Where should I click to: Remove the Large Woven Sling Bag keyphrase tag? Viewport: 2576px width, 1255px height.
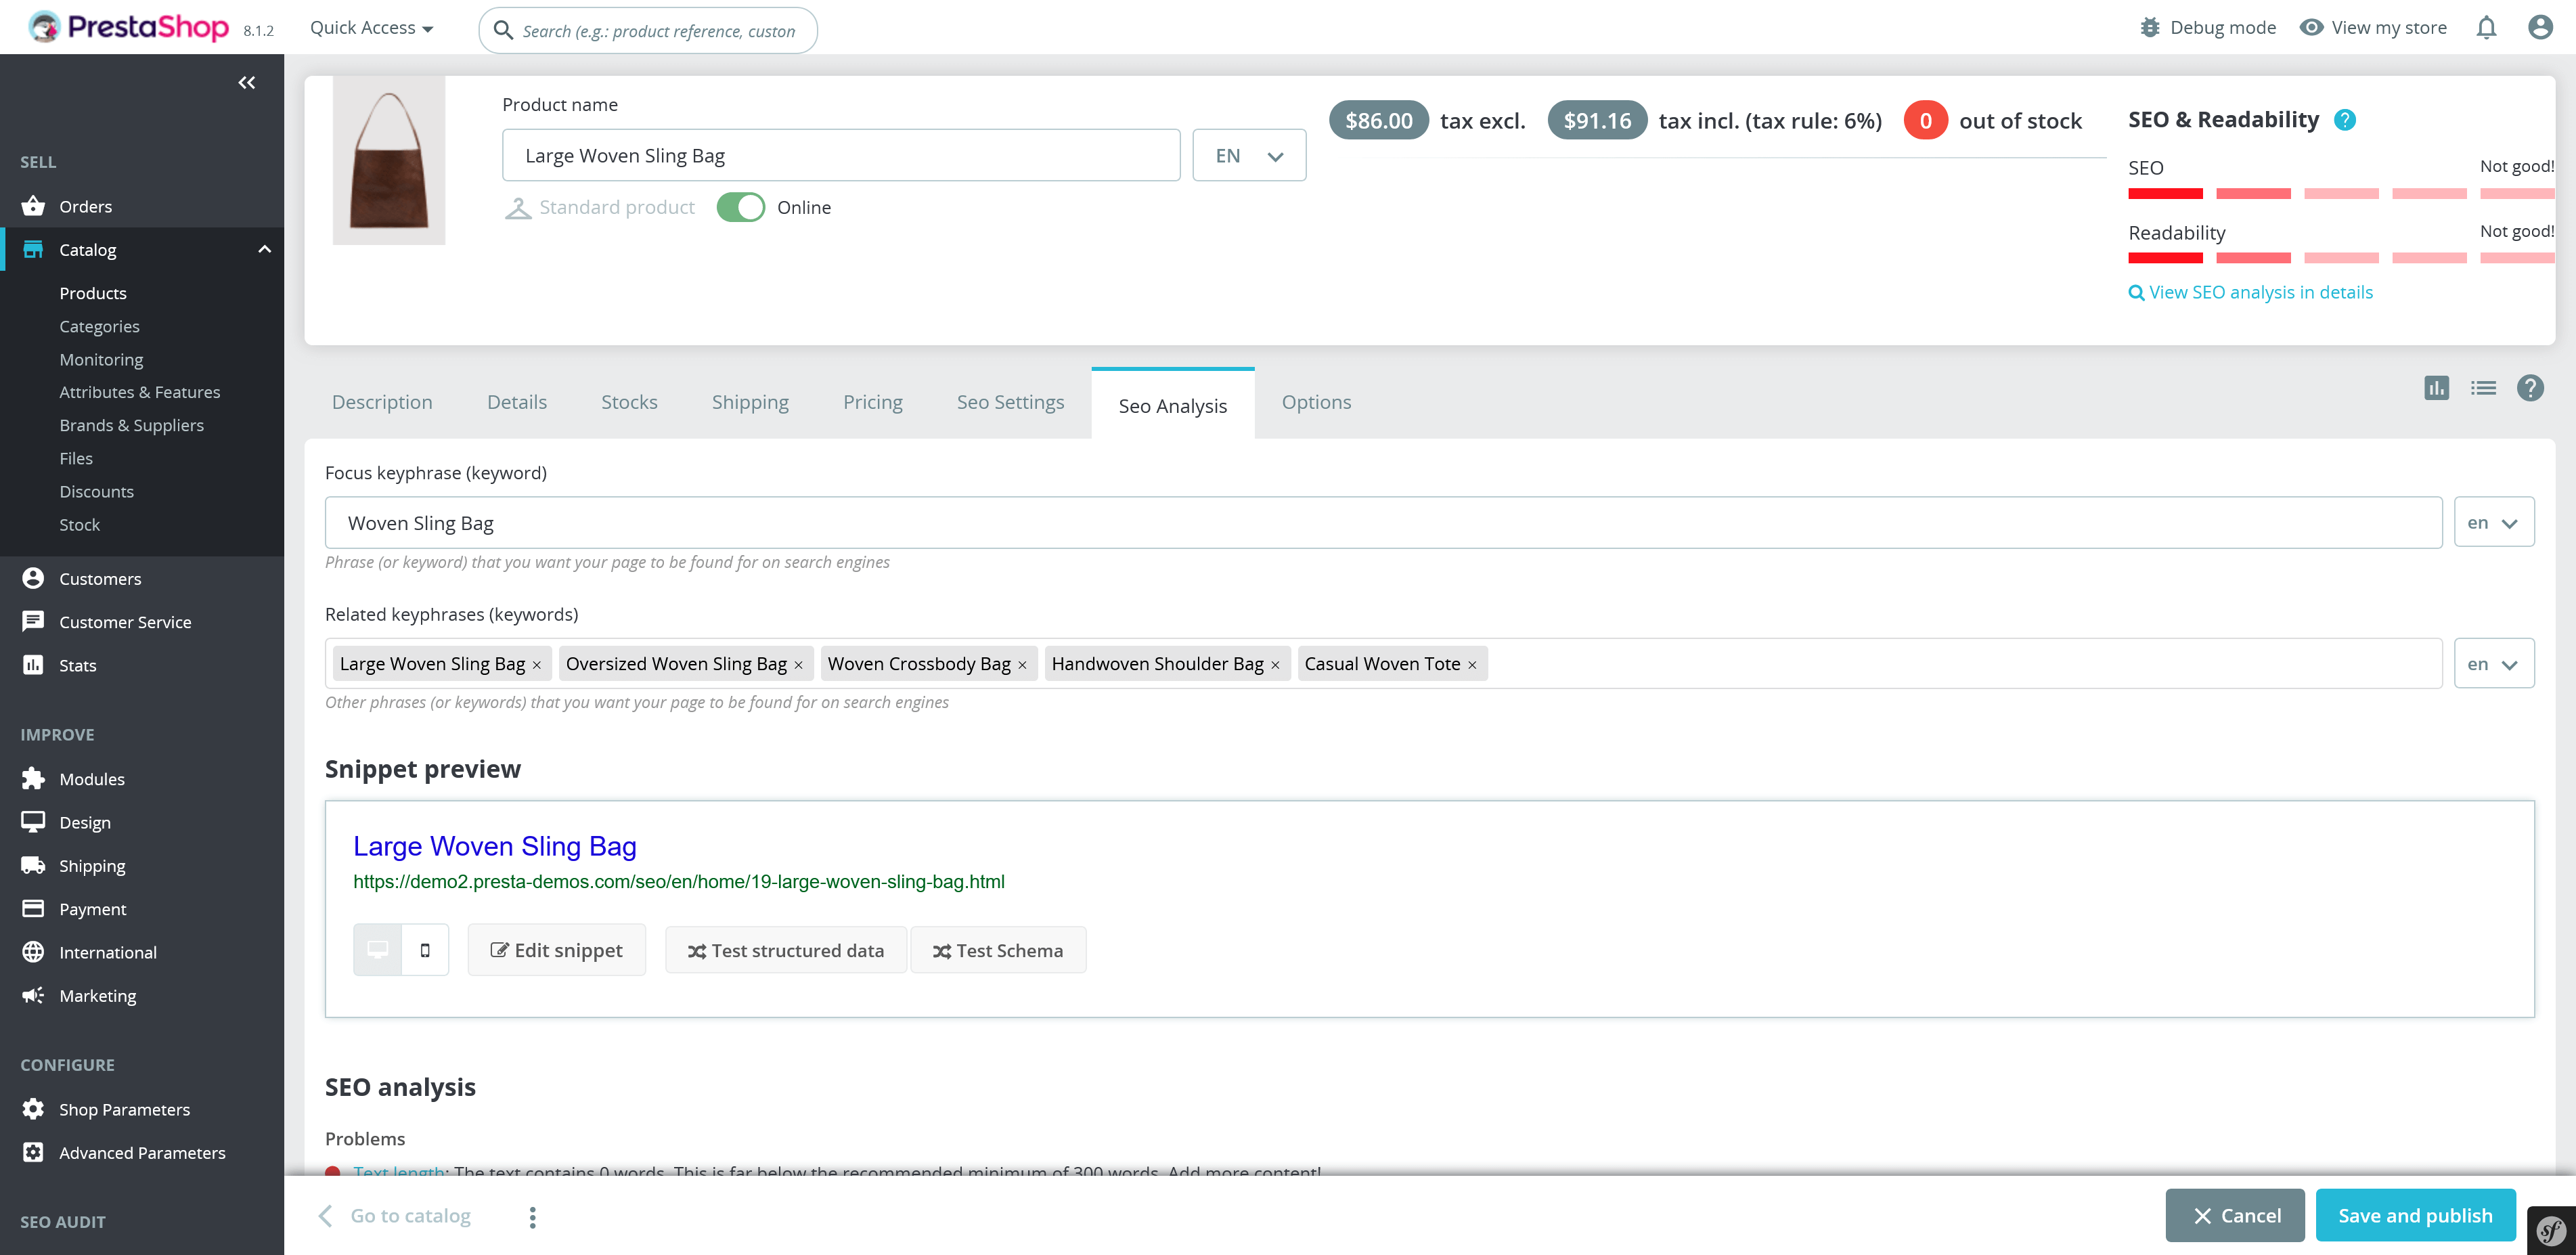[537, 665]
